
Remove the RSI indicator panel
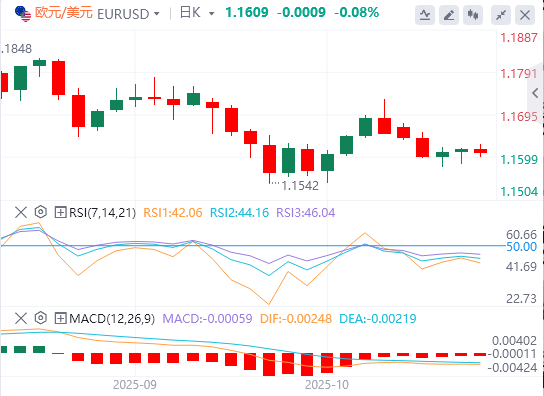pos(21,212)
